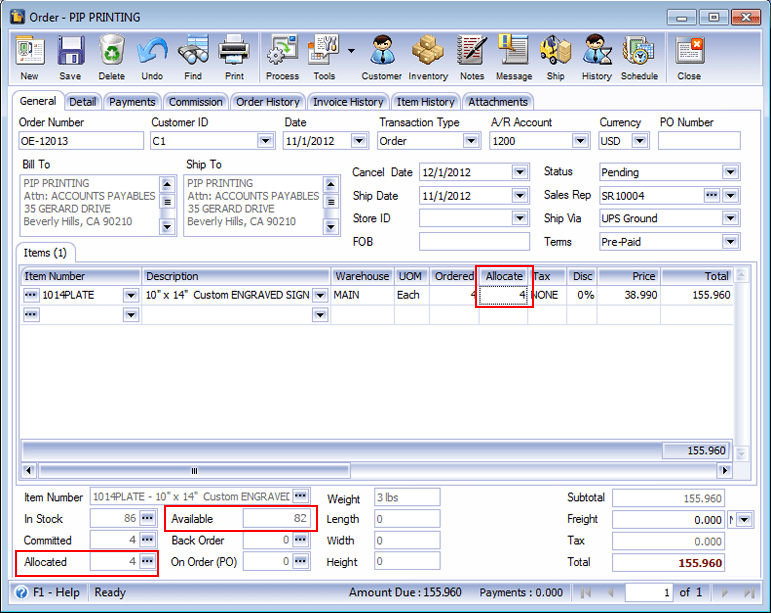Click the F1 Help icon in status bar
This screenshot has height=613, width=771.
click(21, 592)
